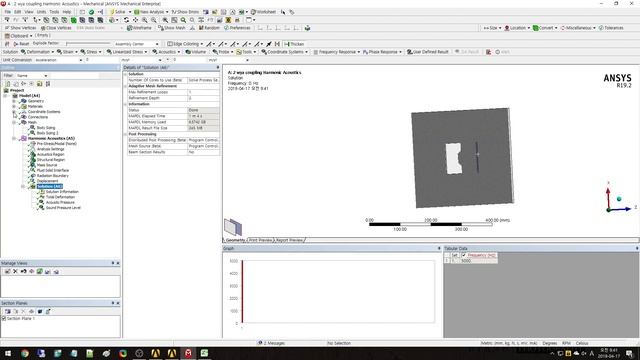
Task: Open the File menu
Action: tap(8, 12)
